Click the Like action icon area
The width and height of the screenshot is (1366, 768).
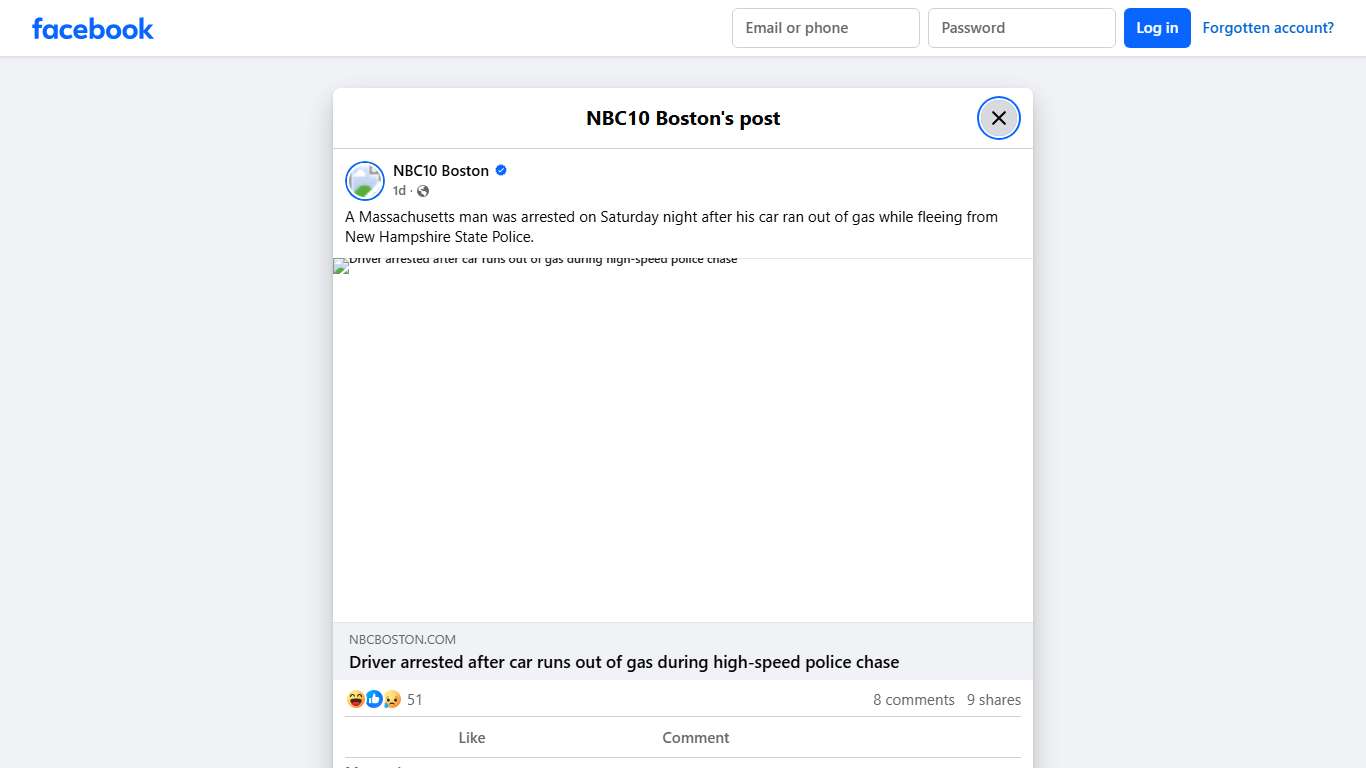(471, 738)
